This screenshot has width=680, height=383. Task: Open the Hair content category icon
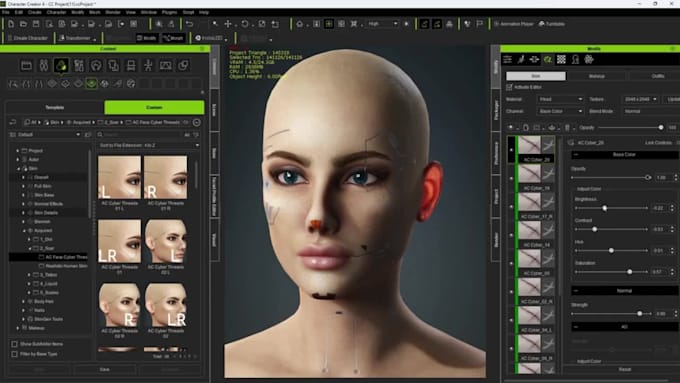(96, 65)
